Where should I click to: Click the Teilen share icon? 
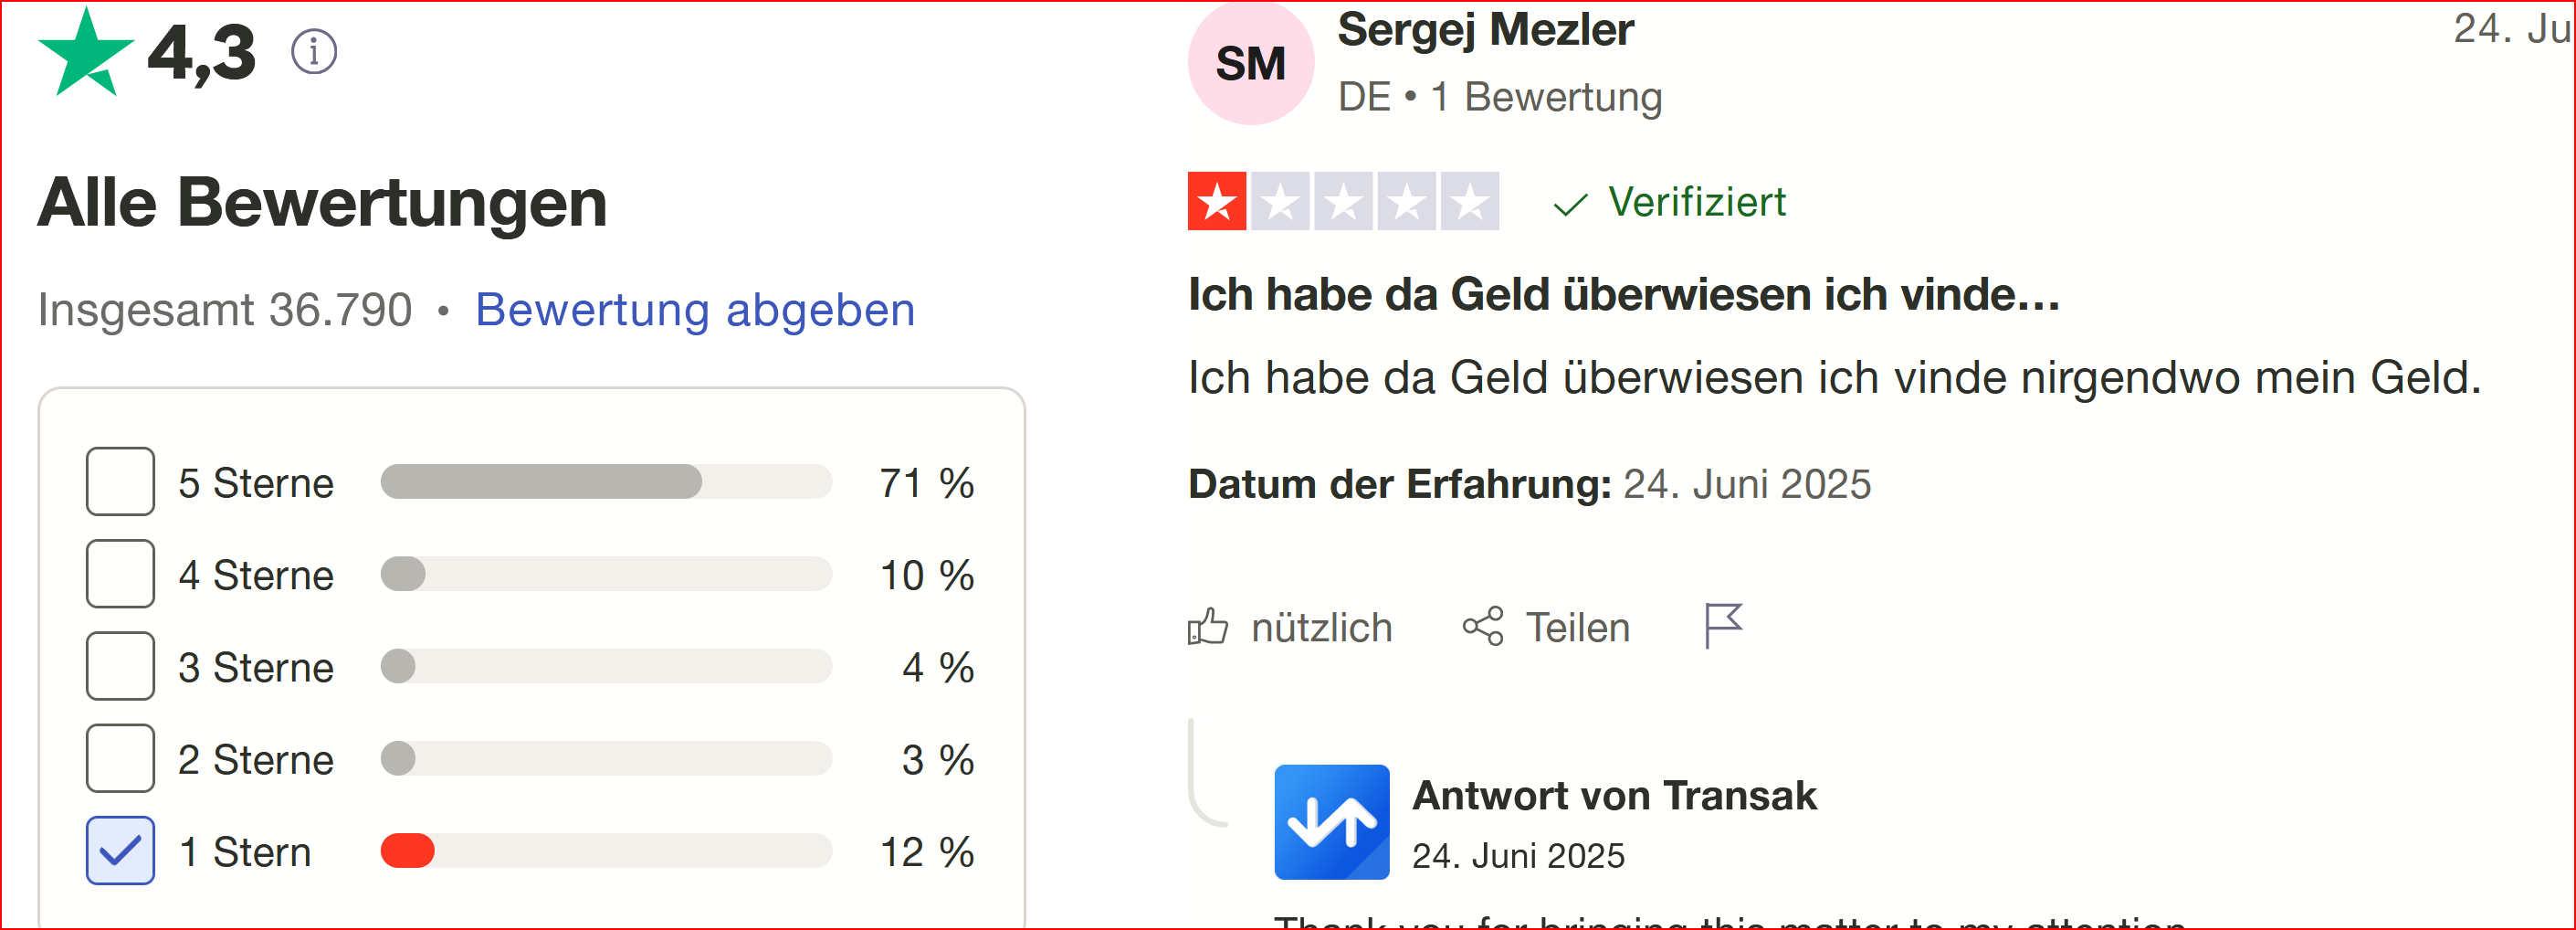tap(1483, 627)
